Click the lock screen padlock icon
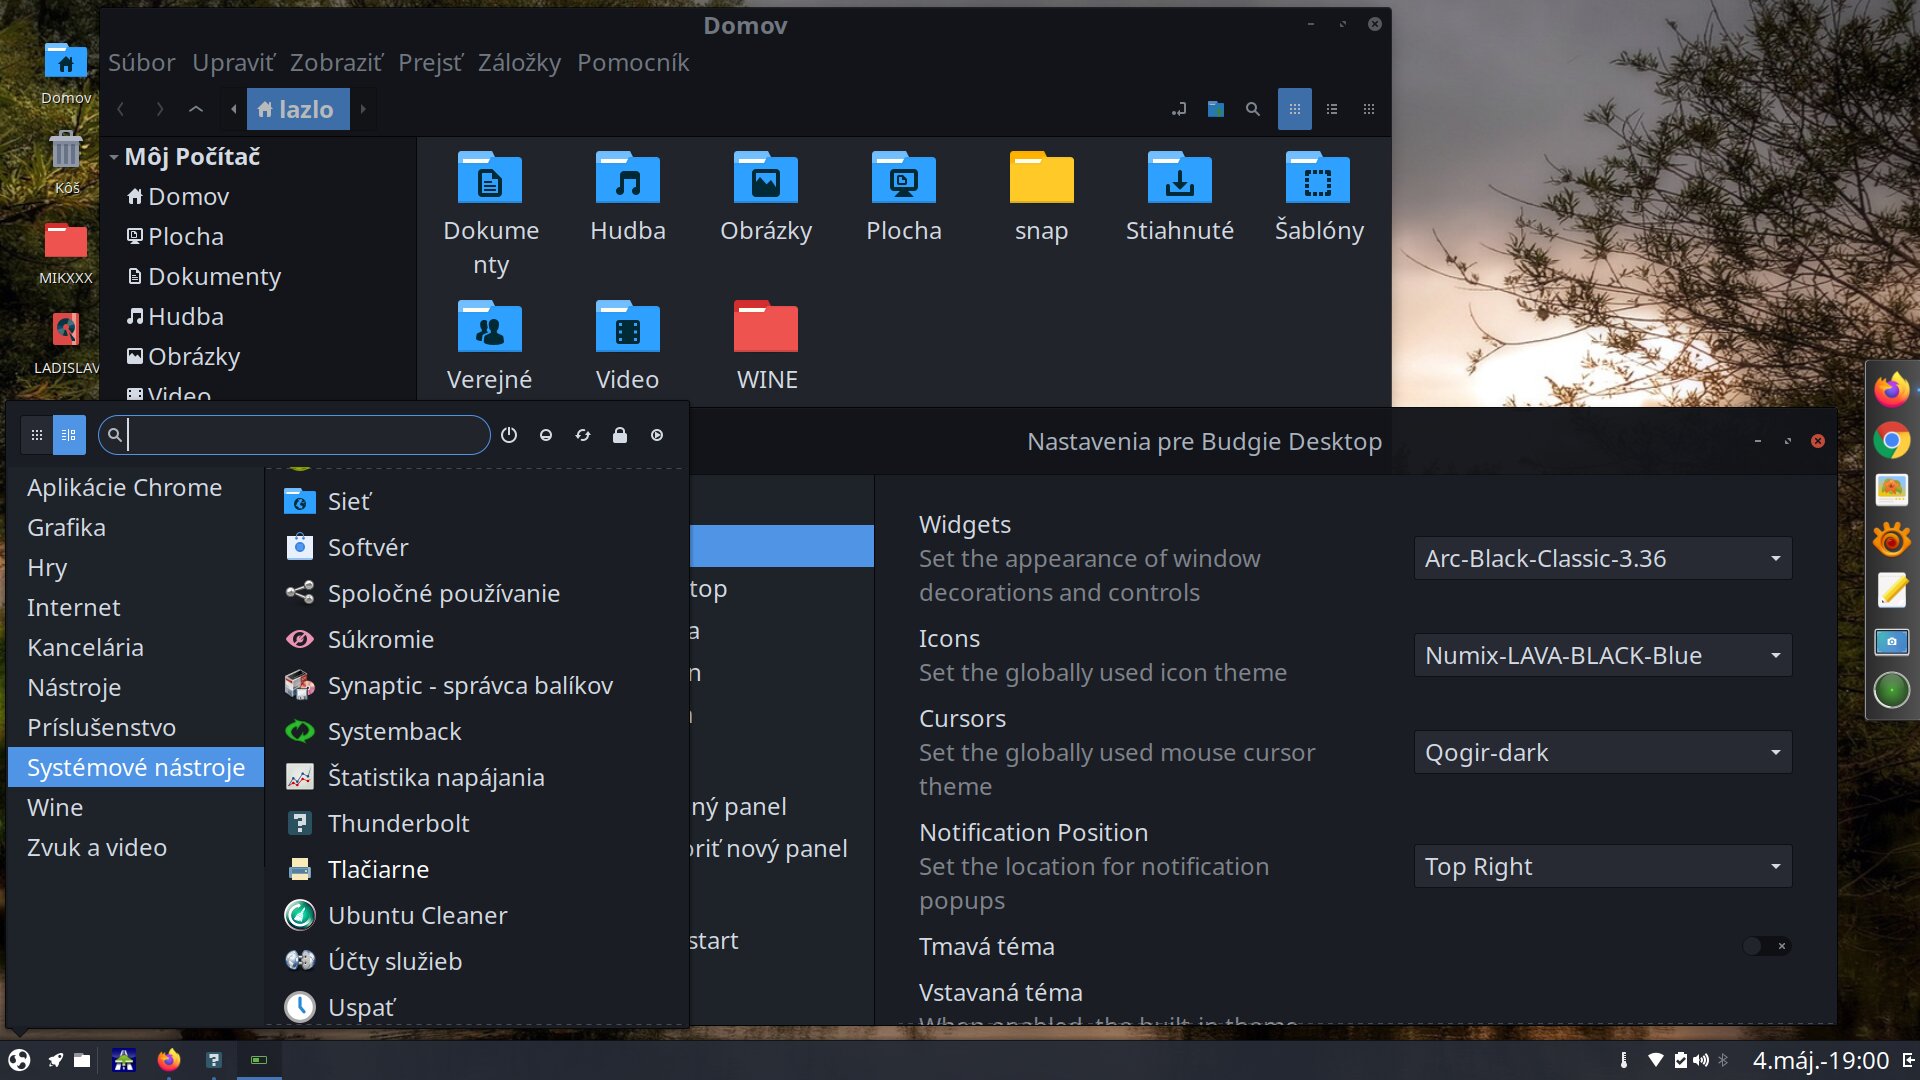The height and width of the screenshot is (1080, 1920). coord(620,435)
